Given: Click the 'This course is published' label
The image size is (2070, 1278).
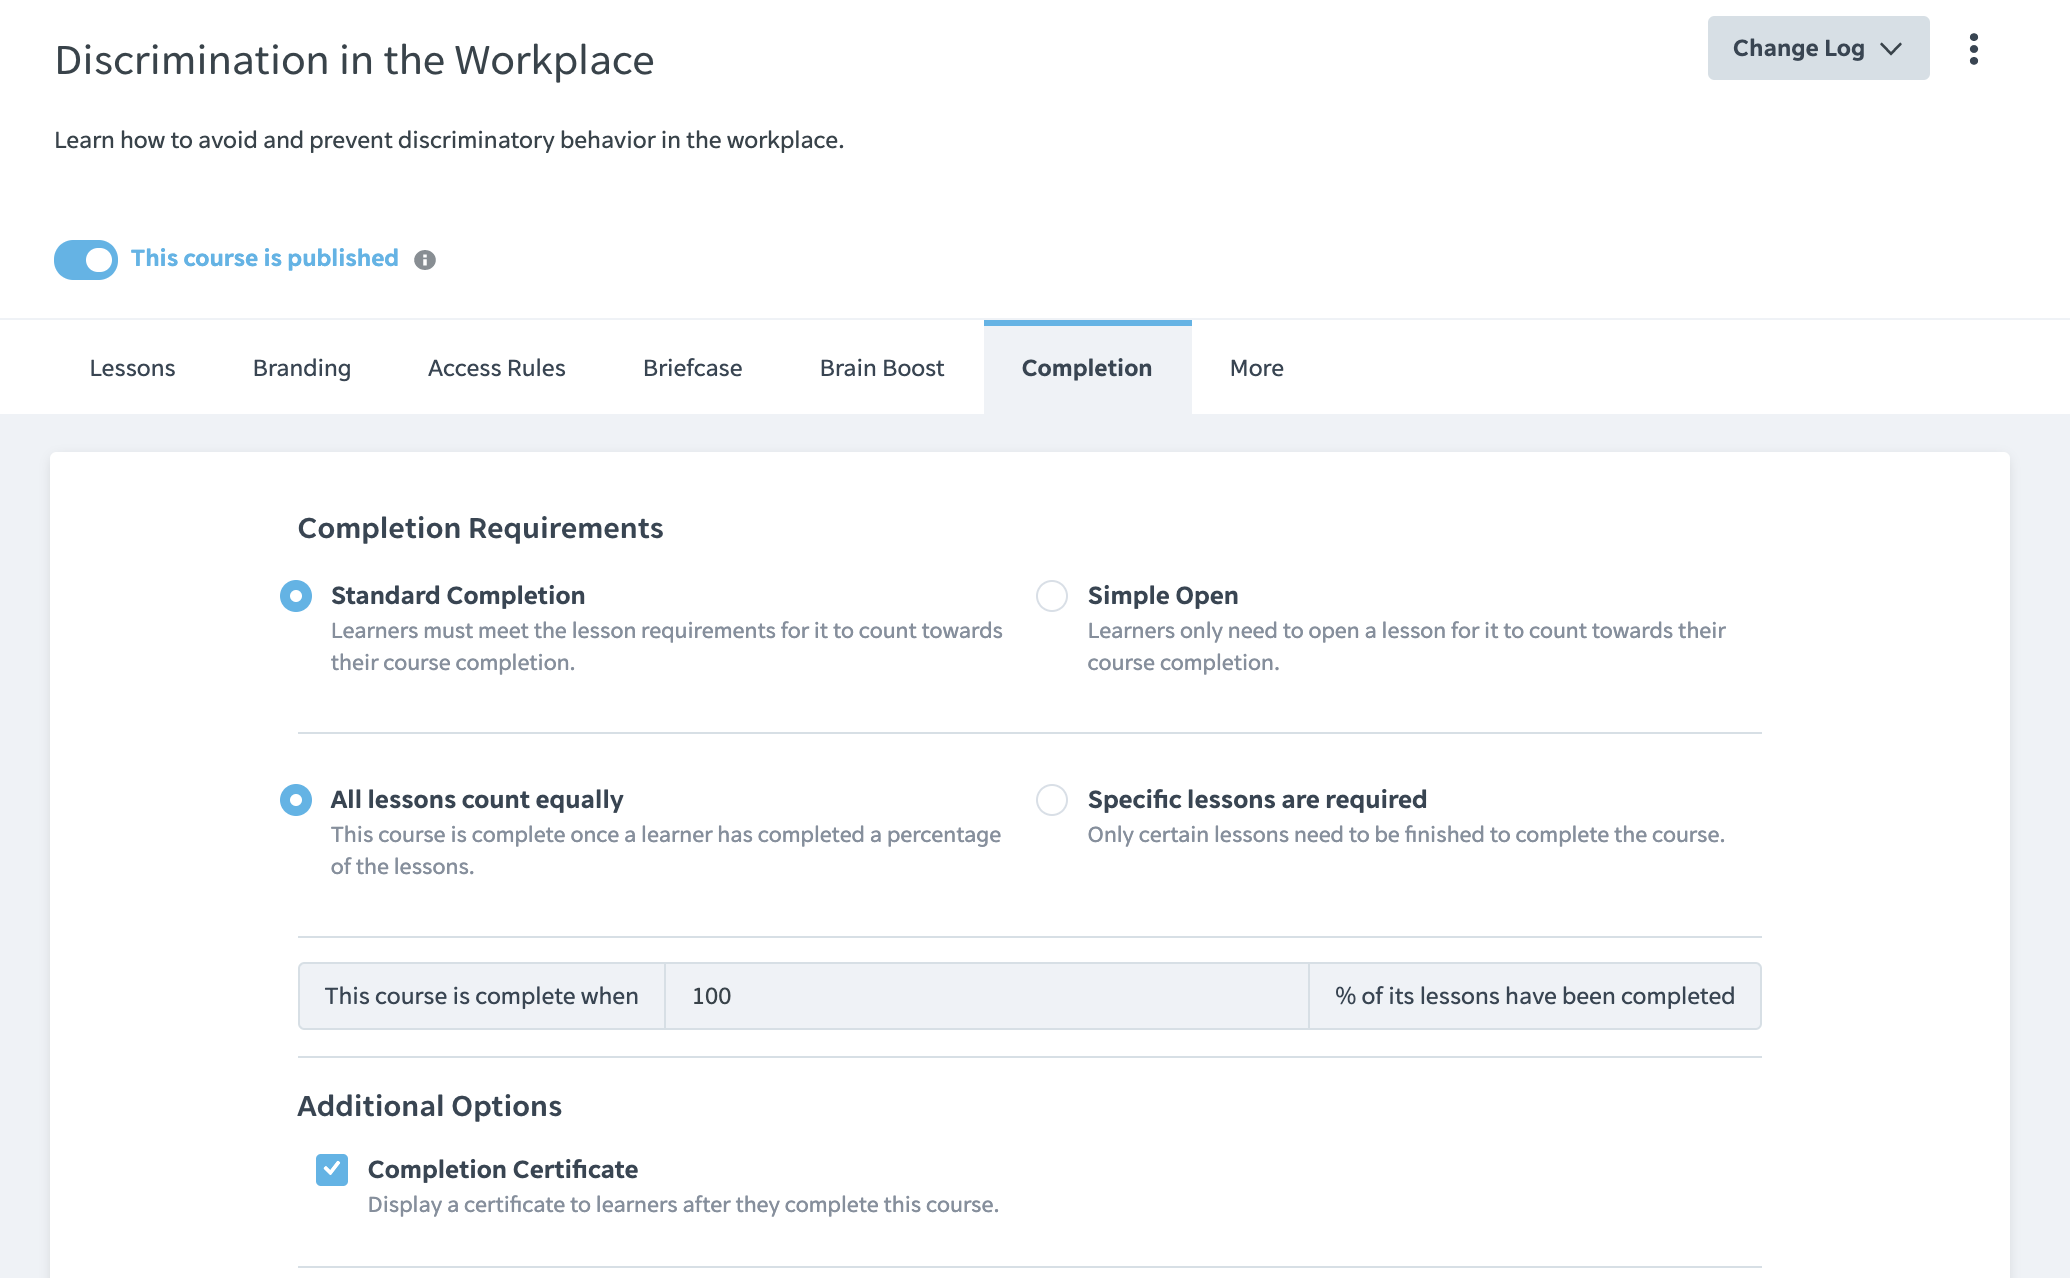Looking at the screenshot, I should [265, 258].
